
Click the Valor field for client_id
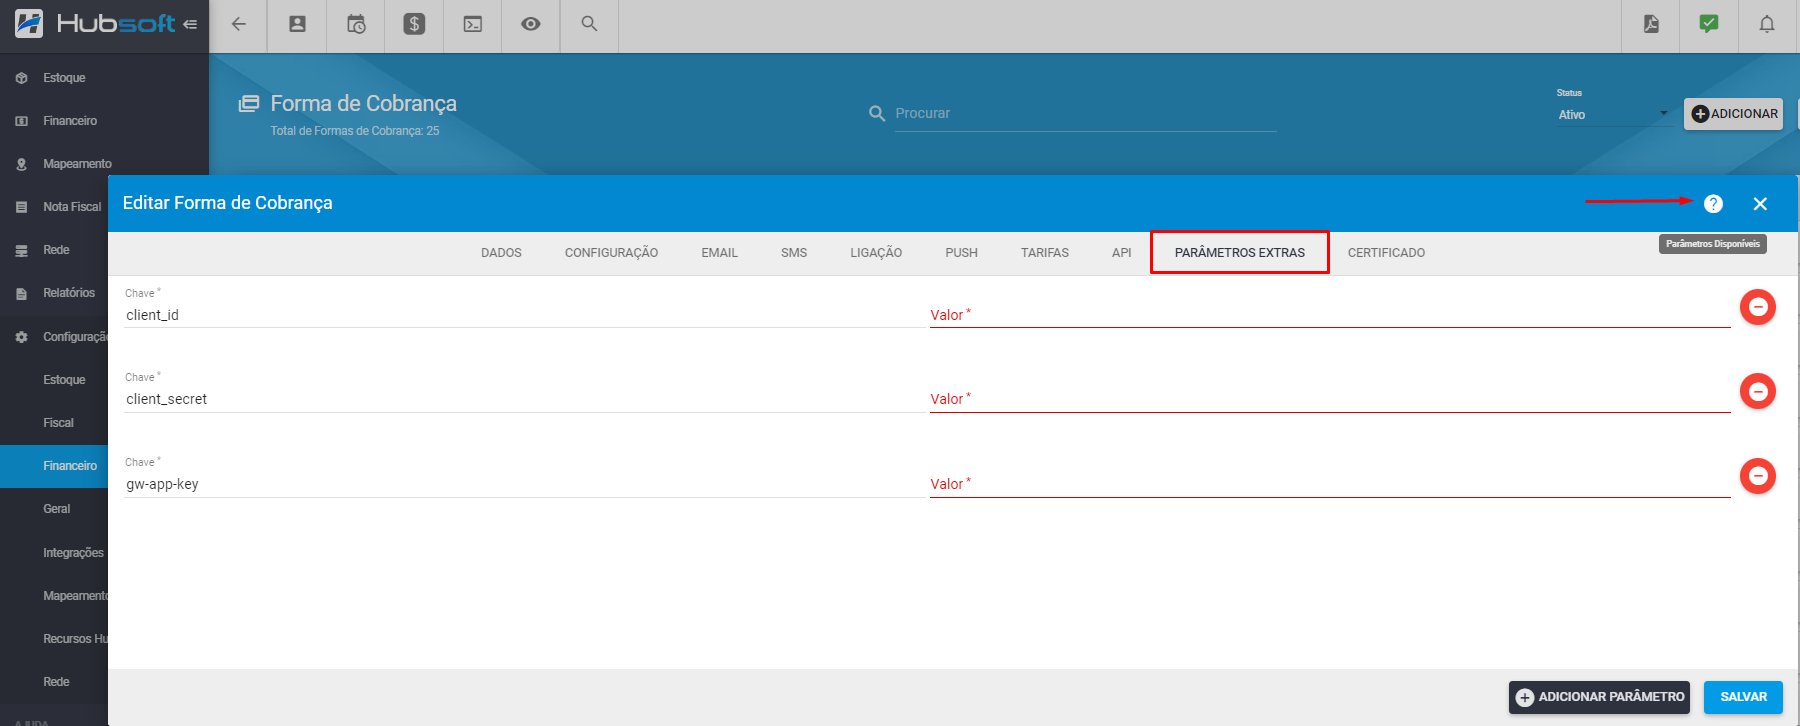coord(1330,315)
